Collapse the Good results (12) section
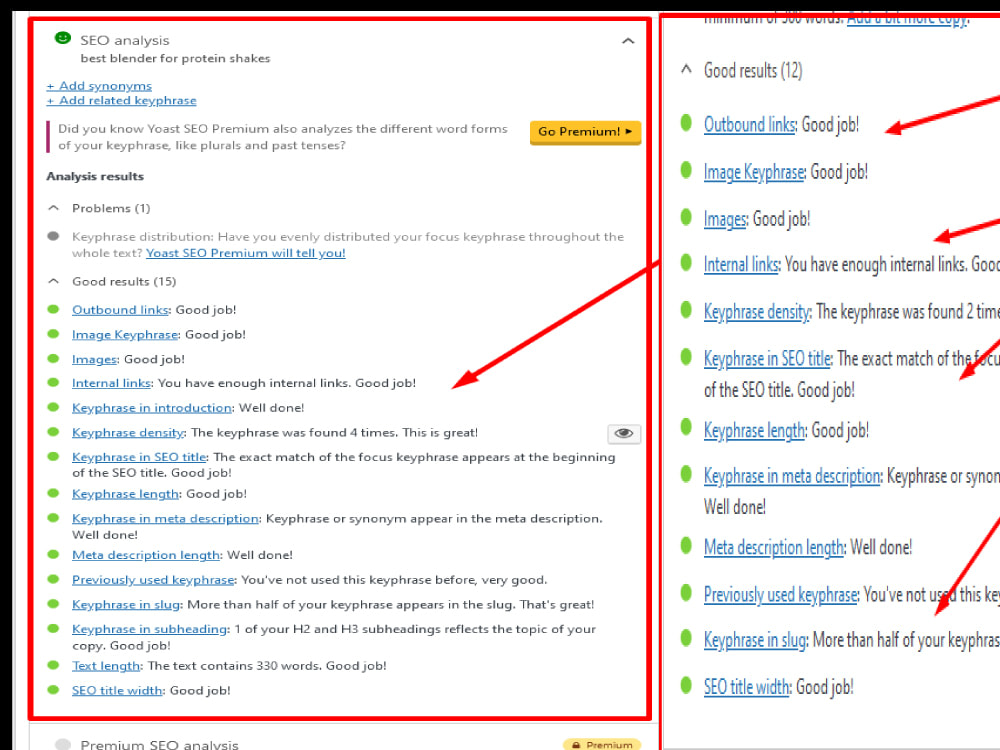Screen dimensions: 1000x750 (686, 69)
